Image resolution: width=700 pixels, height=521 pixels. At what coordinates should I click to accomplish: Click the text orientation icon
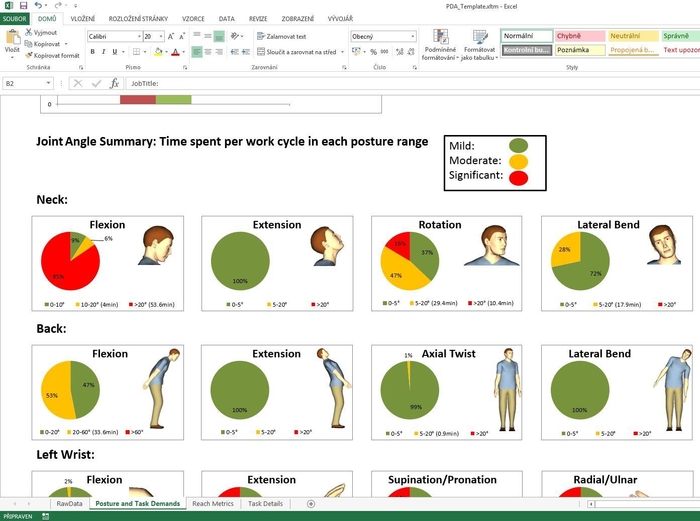click(x=235, y=36)
